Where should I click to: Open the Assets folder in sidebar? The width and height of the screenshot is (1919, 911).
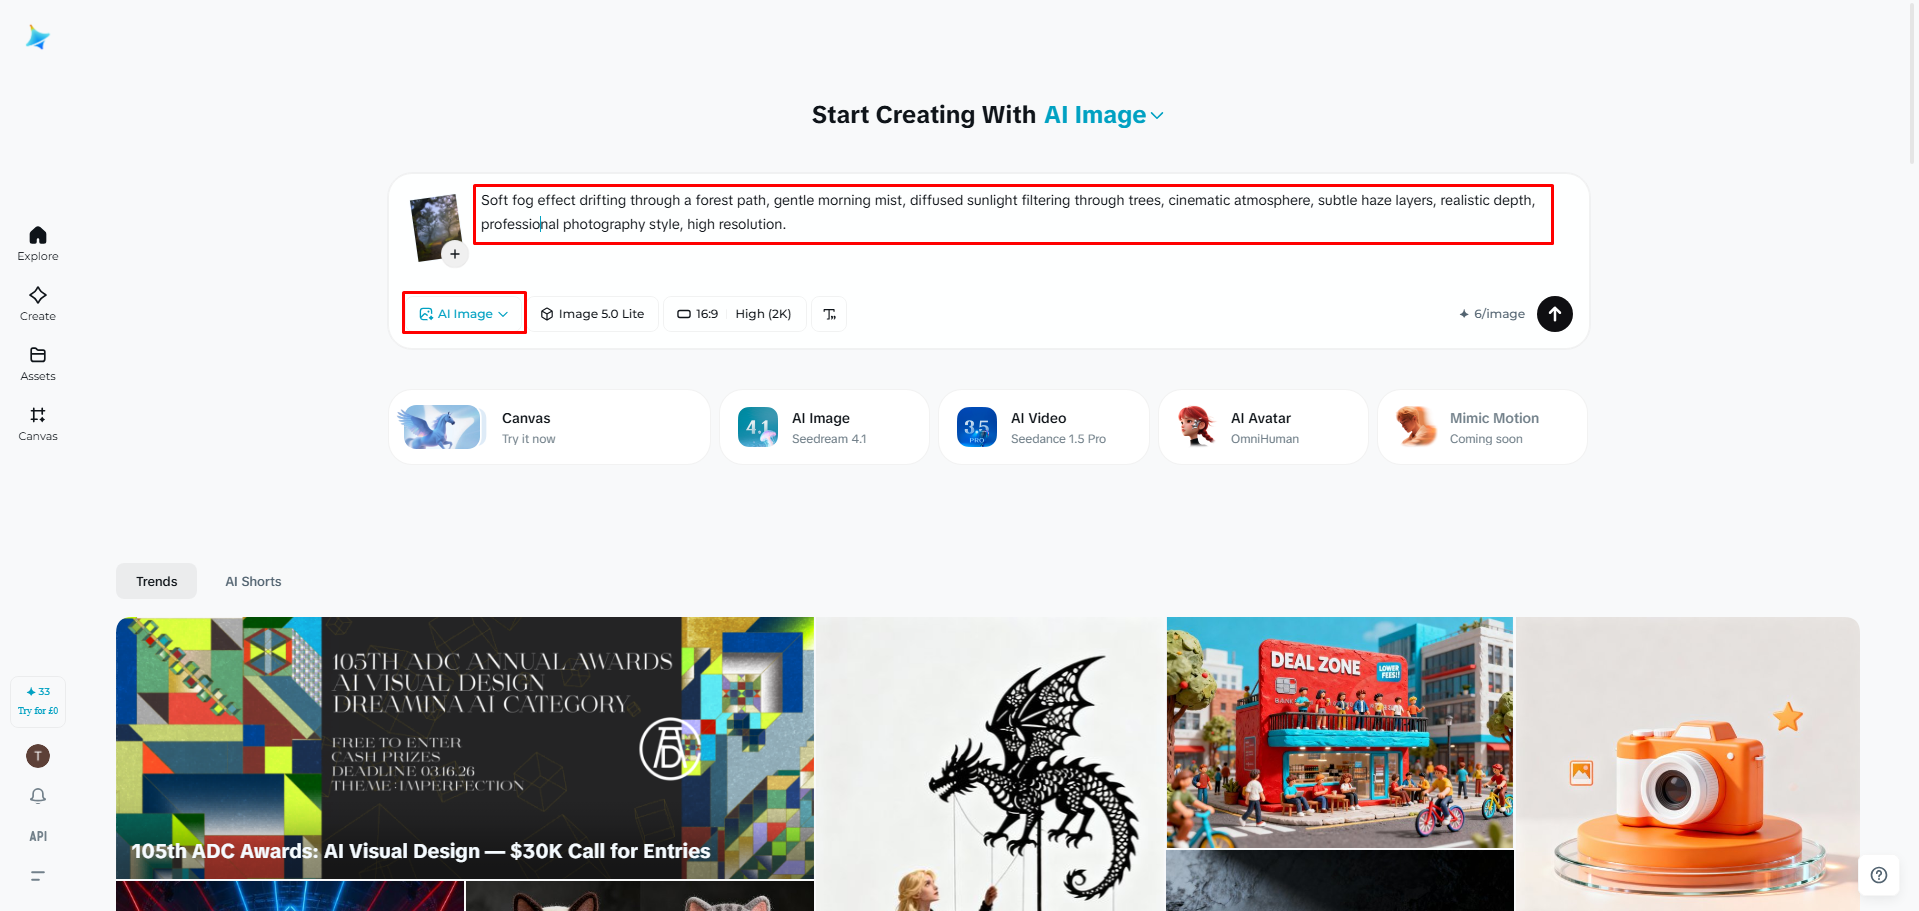(38, 363)
